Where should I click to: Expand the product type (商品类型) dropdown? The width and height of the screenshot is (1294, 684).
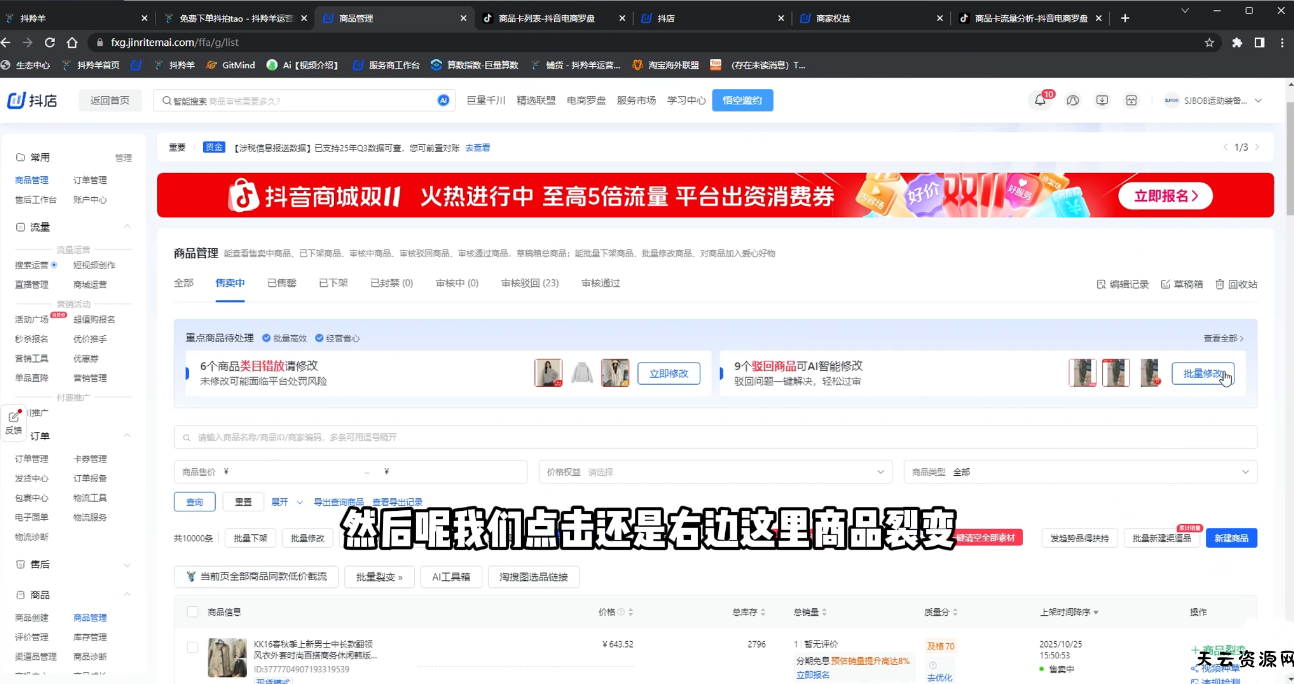[x=1080, y=472]
